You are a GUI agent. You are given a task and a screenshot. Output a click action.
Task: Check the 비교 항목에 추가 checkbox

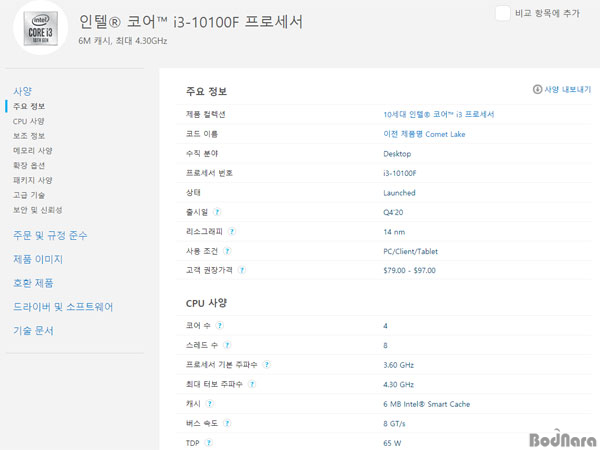pos(502,13)
